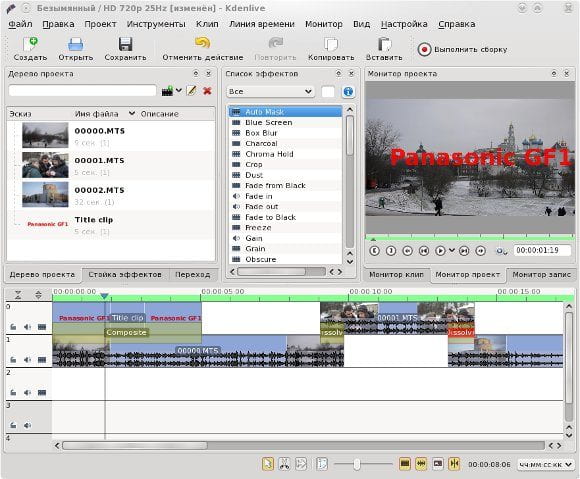Click the edit clip pencil icon

pyautogui.click(x=191, y=90)
